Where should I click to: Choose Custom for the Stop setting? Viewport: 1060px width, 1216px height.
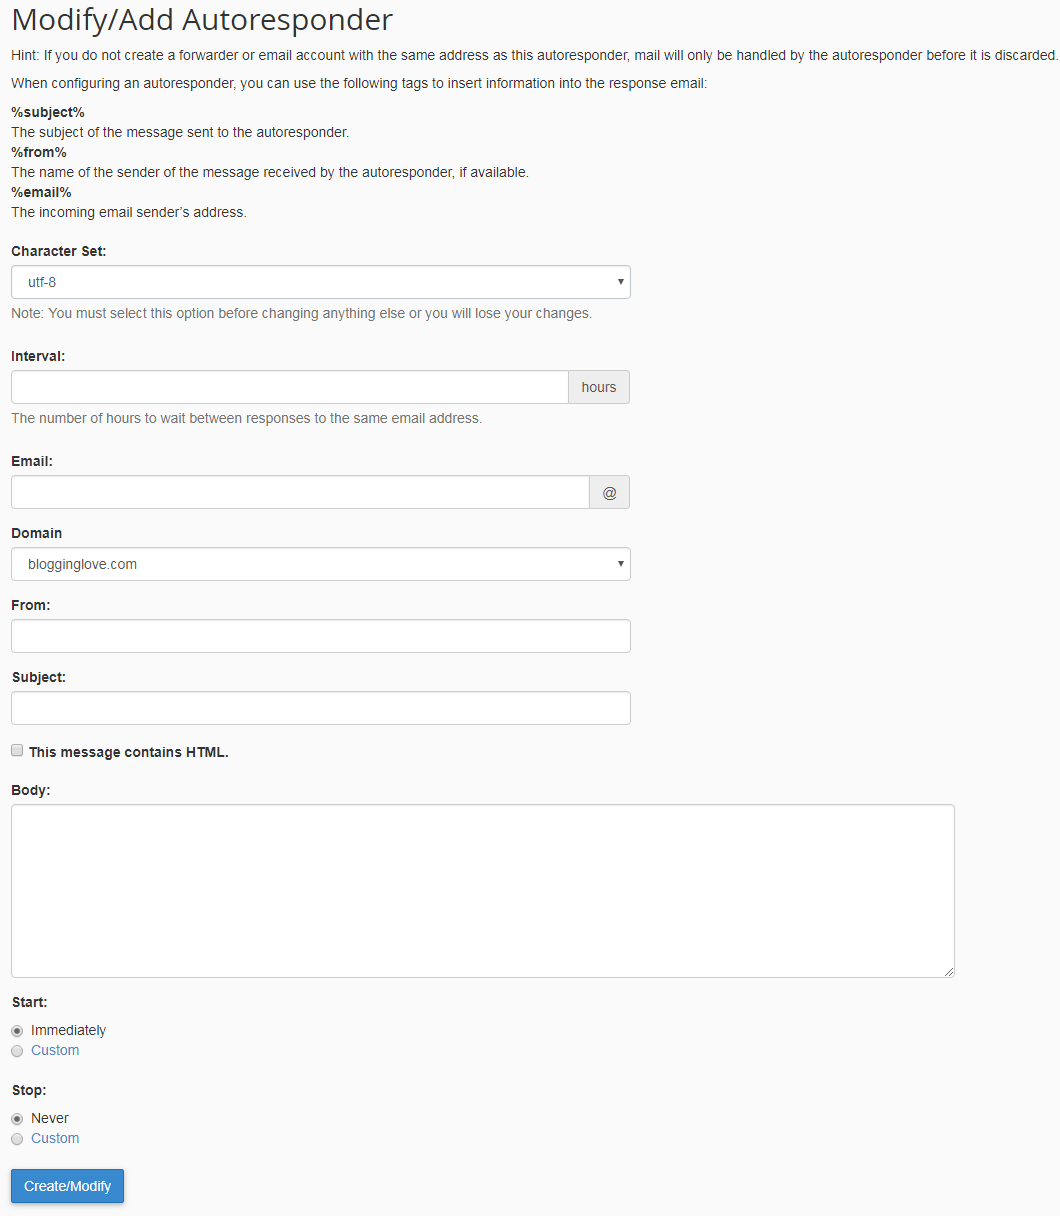(16, 1139)
